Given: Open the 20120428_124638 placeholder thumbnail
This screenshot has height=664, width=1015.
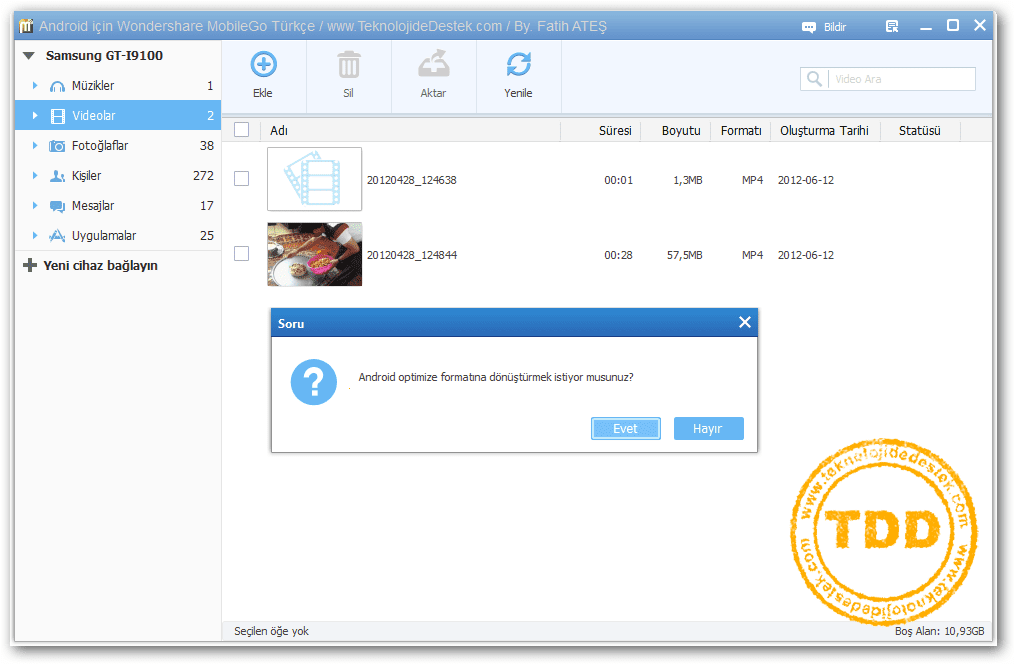Looking at the screenshot, I should tap(315, 179).
